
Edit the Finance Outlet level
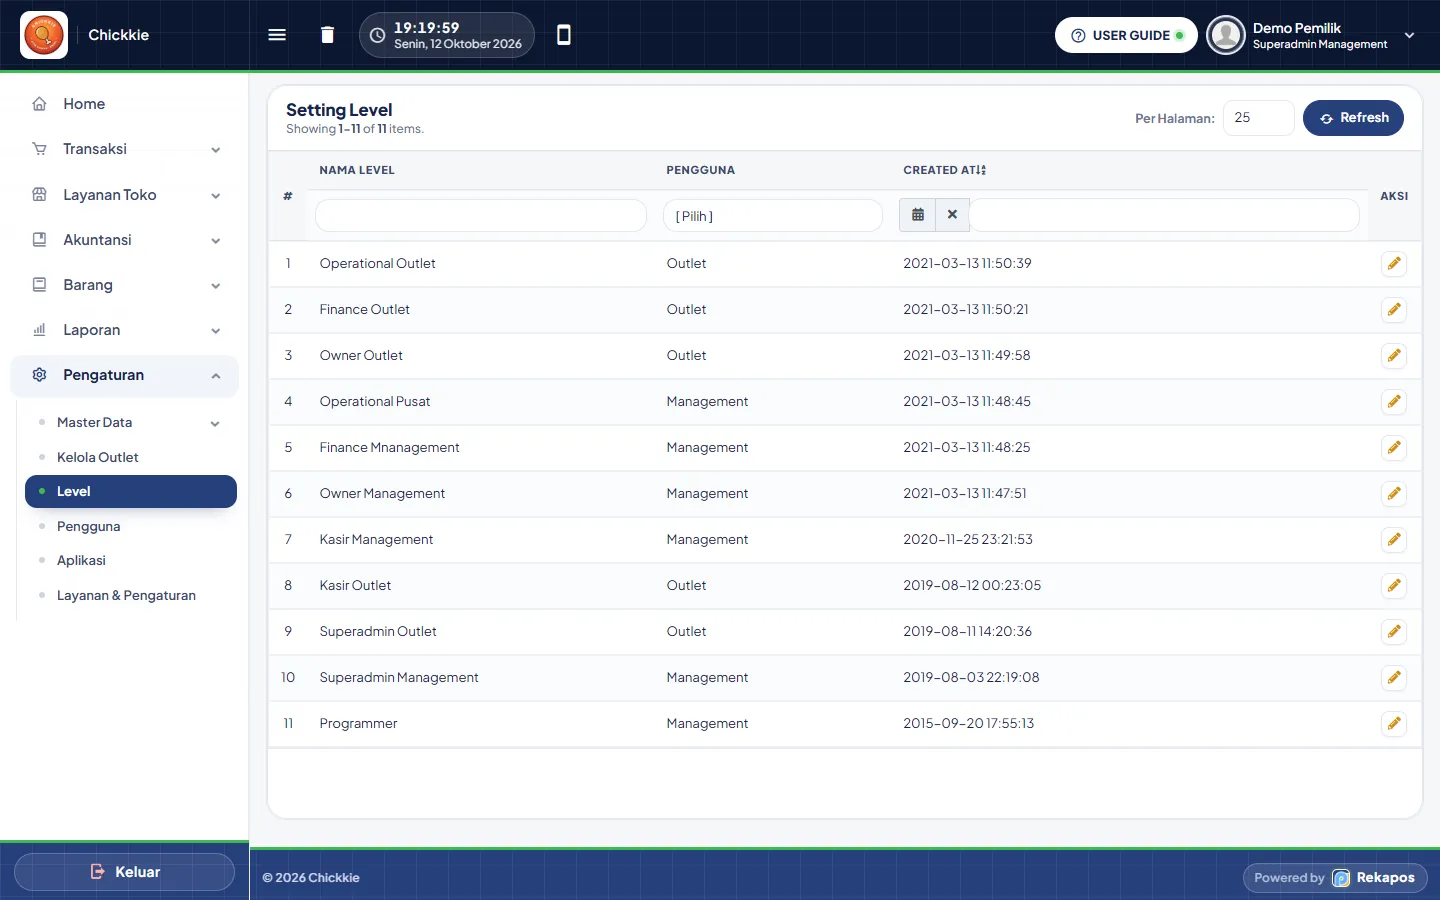[1394, 310]
